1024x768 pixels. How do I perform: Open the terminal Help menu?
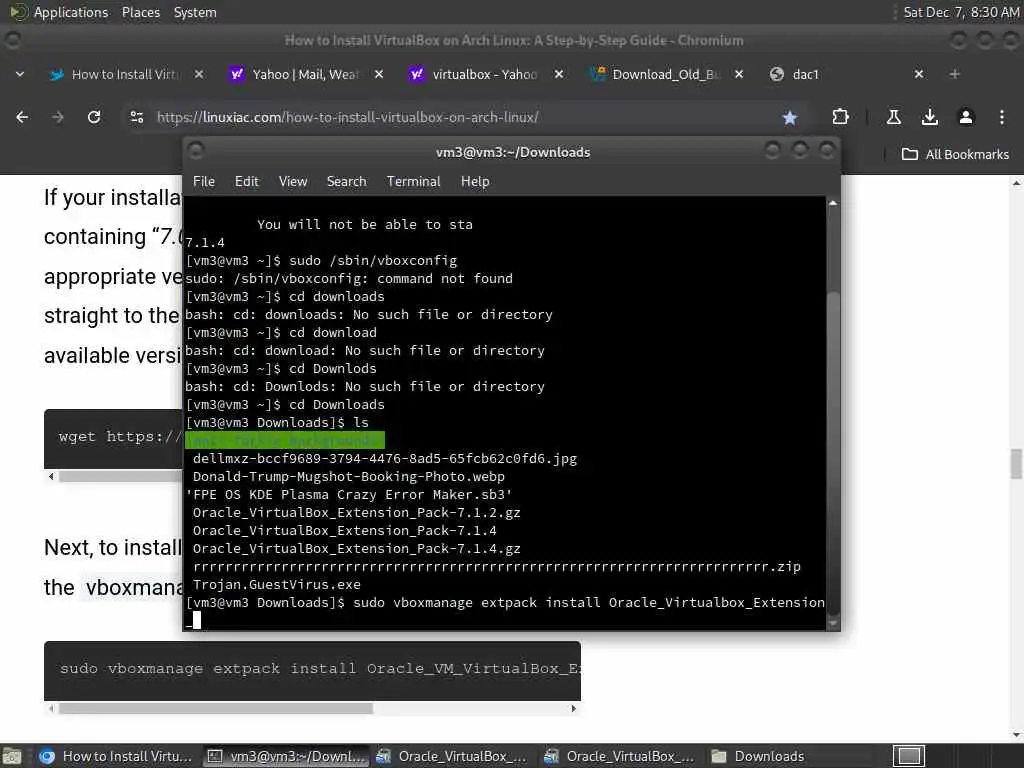[475, 182]
